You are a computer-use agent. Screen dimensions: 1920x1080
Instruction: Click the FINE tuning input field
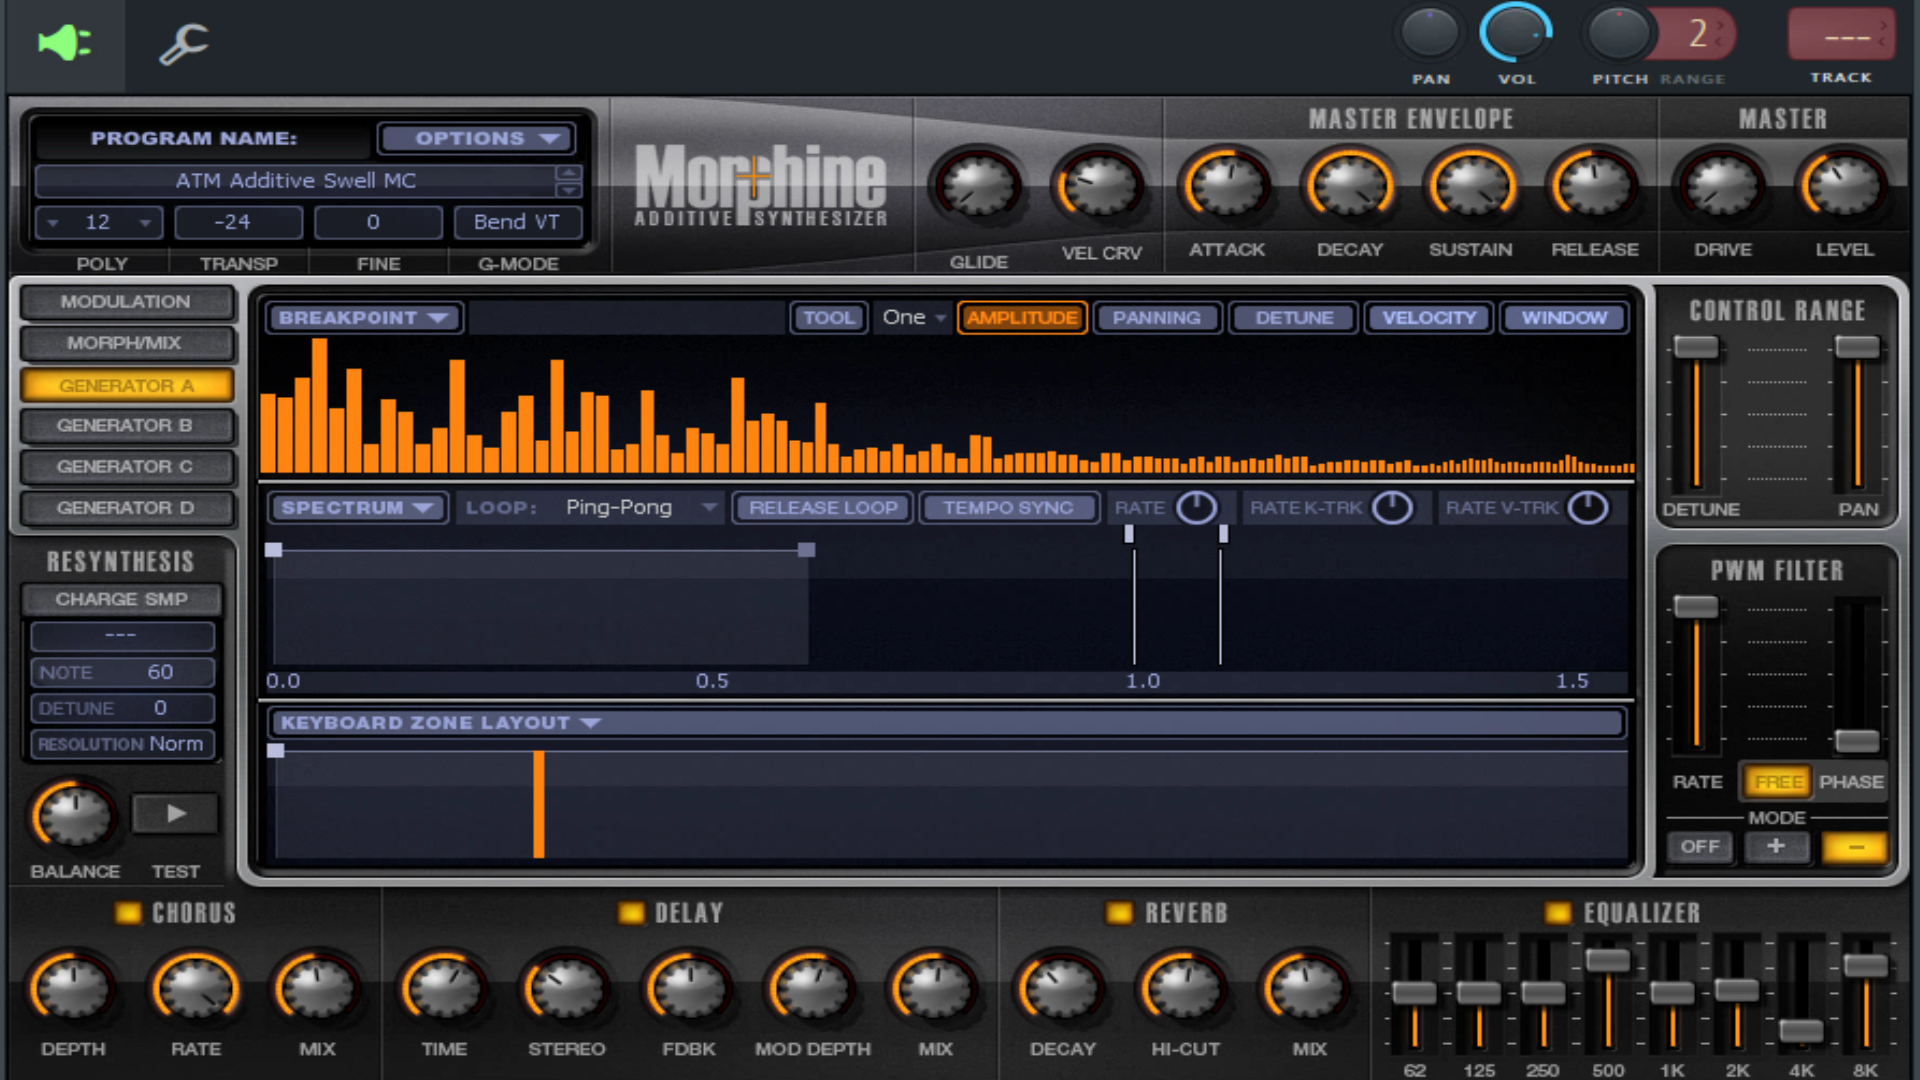(375, 222)
